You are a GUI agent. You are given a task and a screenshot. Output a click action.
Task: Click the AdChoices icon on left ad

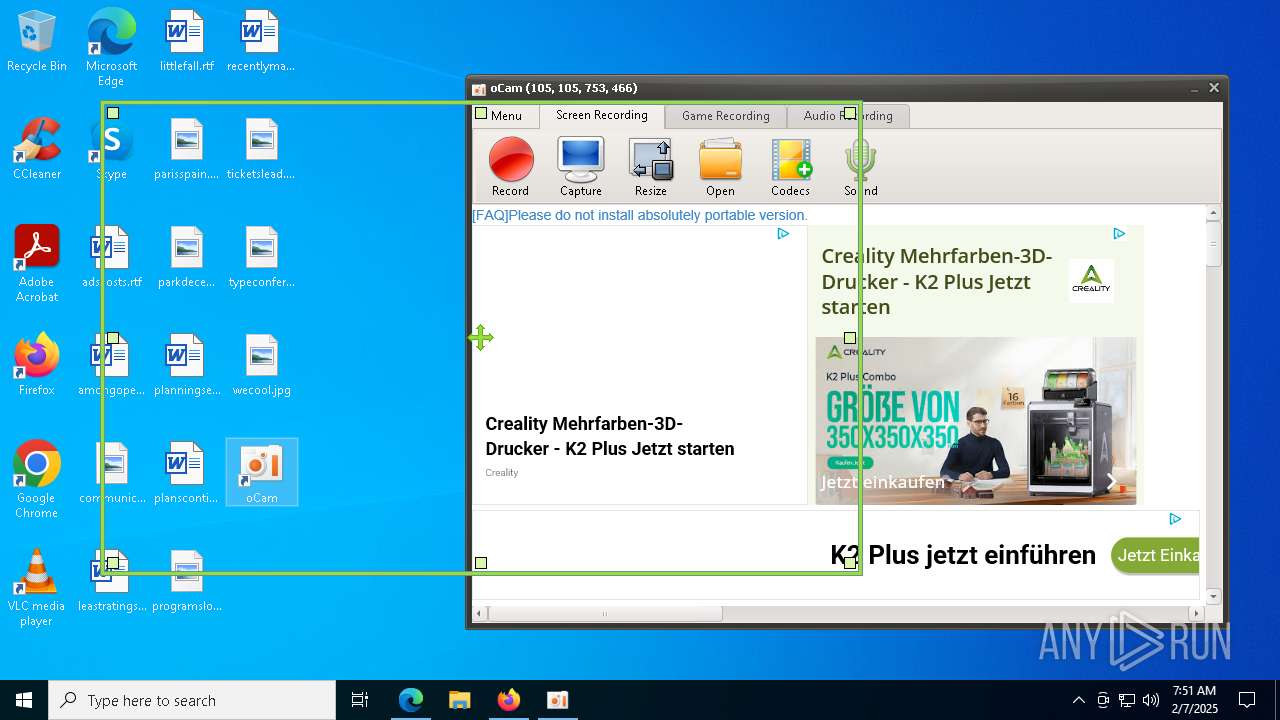(783, 234)
